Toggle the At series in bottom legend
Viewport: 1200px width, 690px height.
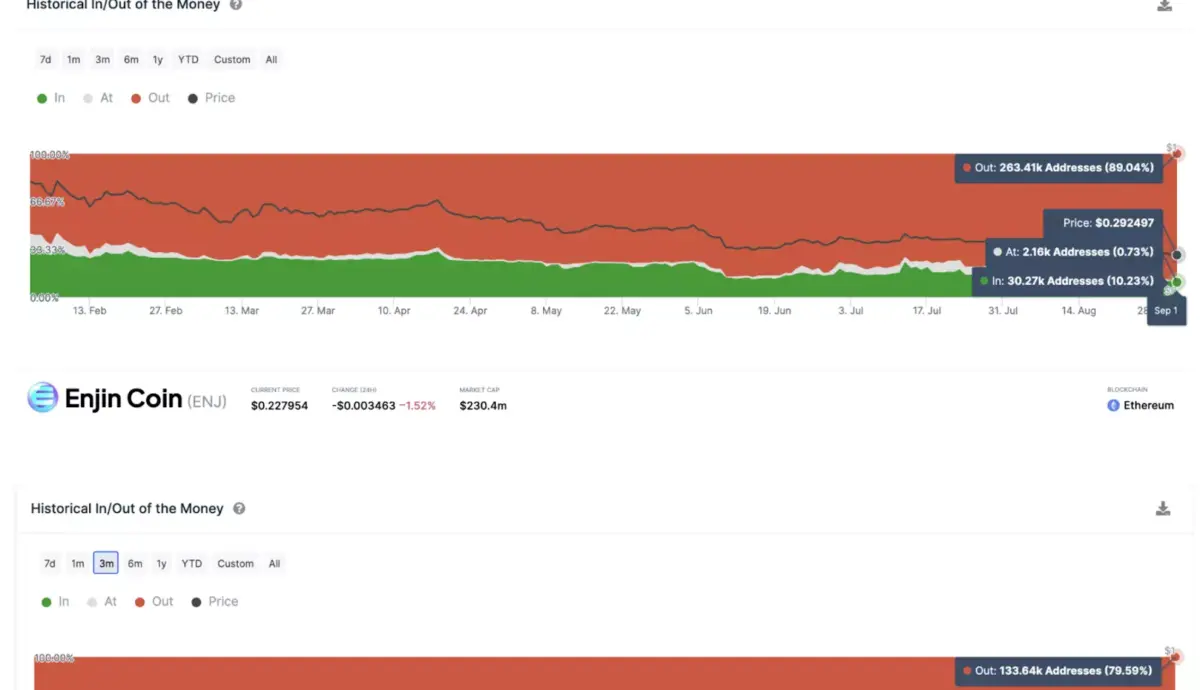pyautogui.click(x=102, y=602)
